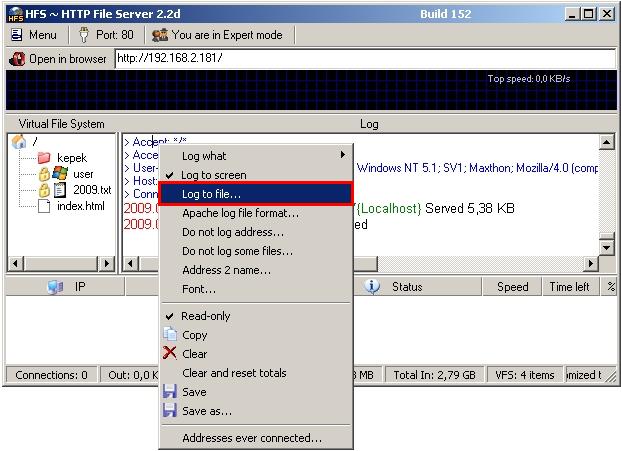Select Do not log address… entry

tap(255, 232)
